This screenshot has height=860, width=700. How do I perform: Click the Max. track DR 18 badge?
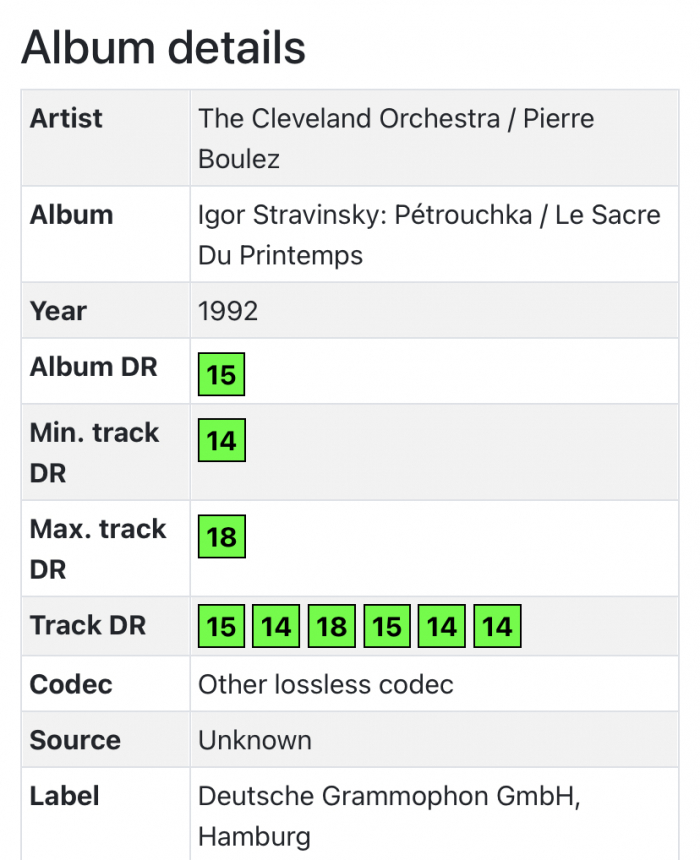(221, 537)
